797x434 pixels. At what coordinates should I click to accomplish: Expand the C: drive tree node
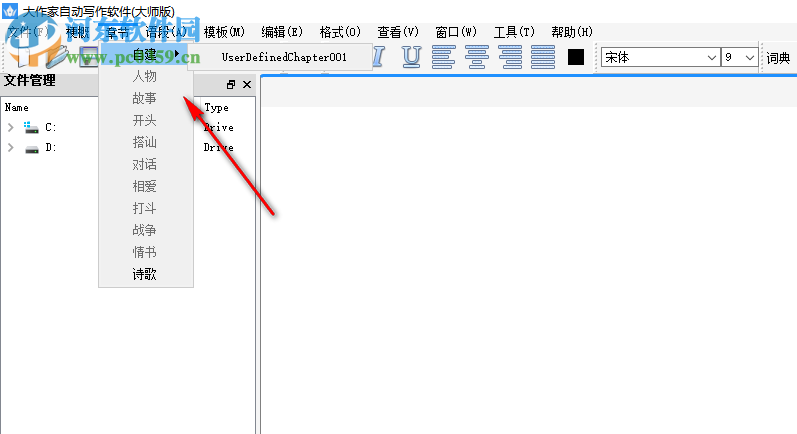(x=11, y=127)
